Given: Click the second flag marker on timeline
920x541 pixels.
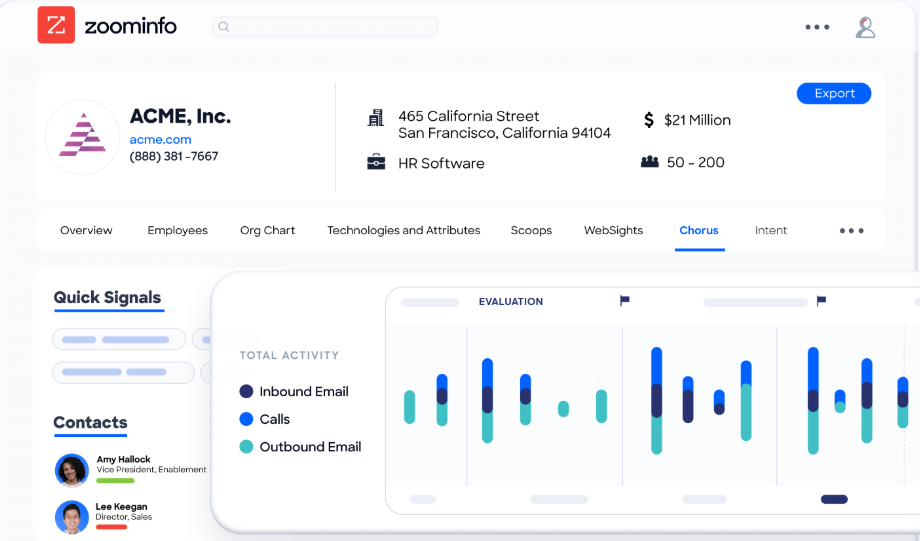Looking at the screenshot, I should [821, 301].
